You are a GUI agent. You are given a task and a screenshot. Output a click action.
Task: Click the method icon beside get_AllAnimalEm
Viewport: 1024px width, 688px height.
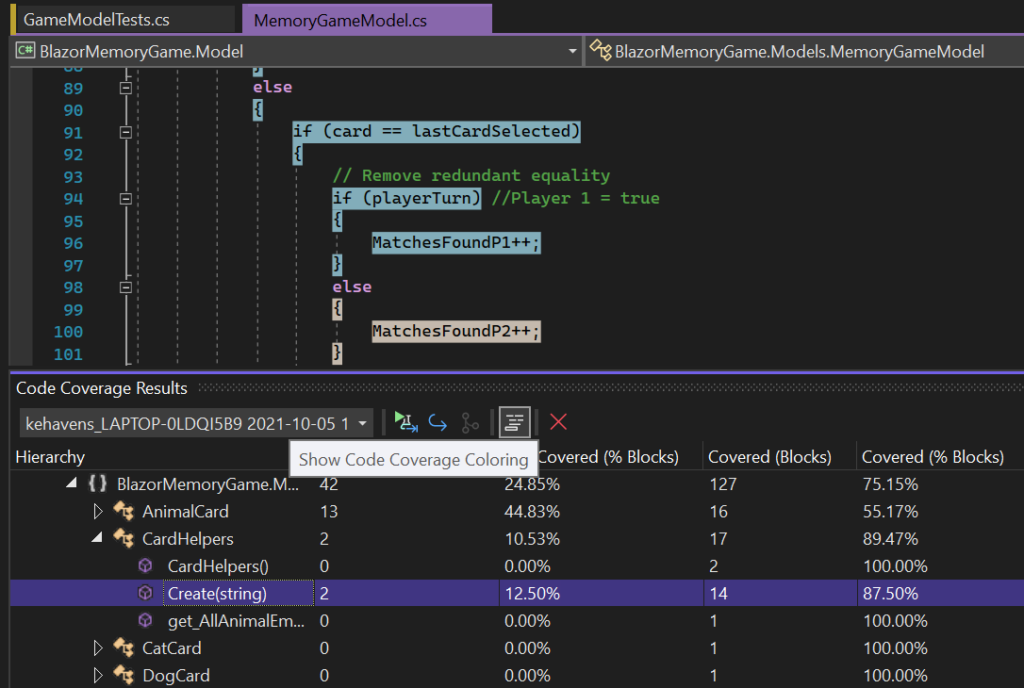(145, 621)
